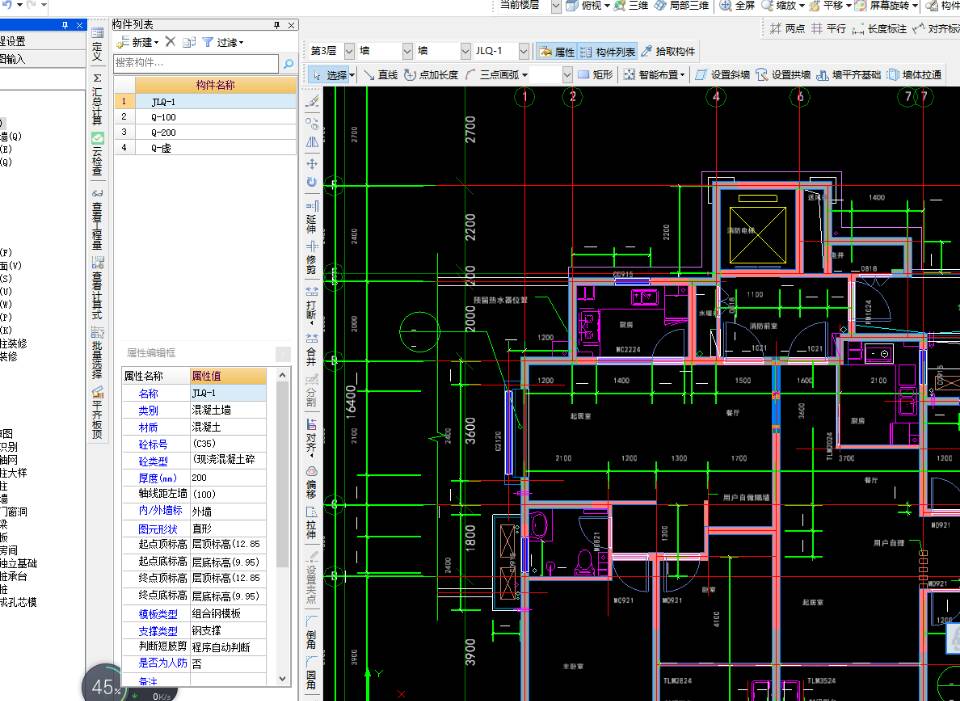Image resolution: width=960 pixels, height=701 pixels.
Task: Select the 偏移 offset tool
Action: 312,482
